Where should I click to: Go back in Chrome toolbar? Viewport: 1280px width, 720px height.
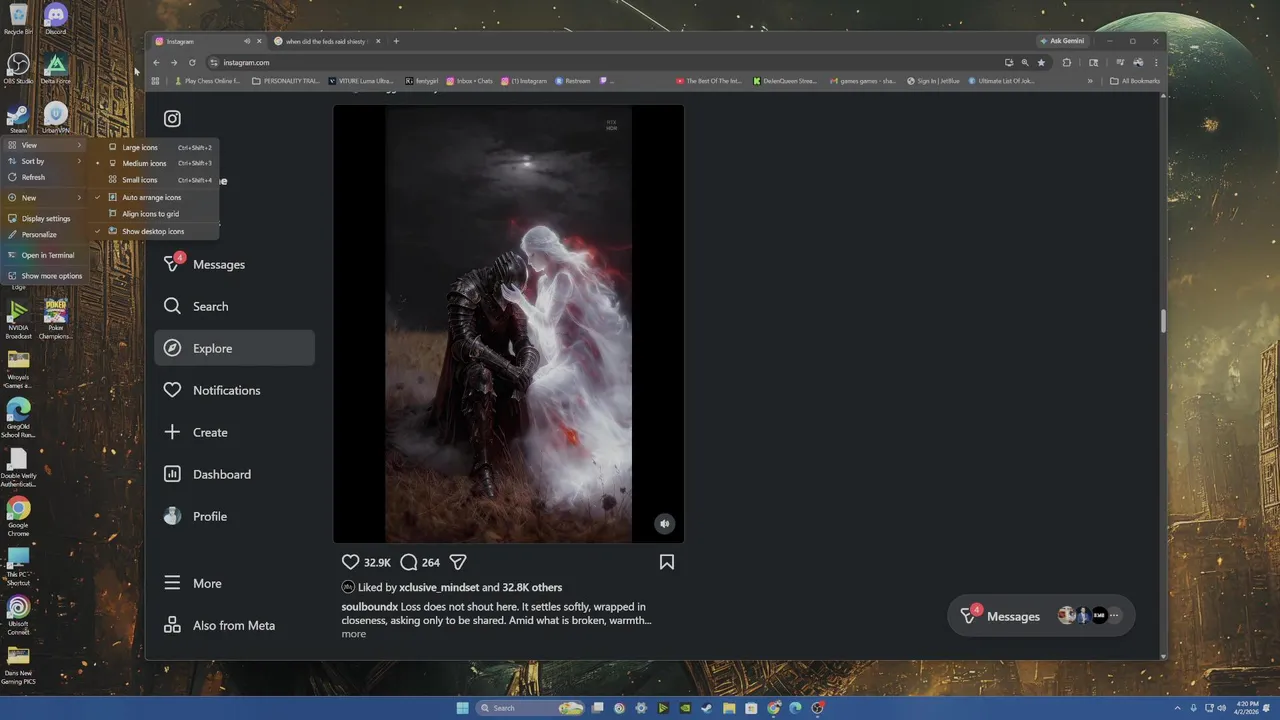156,62
